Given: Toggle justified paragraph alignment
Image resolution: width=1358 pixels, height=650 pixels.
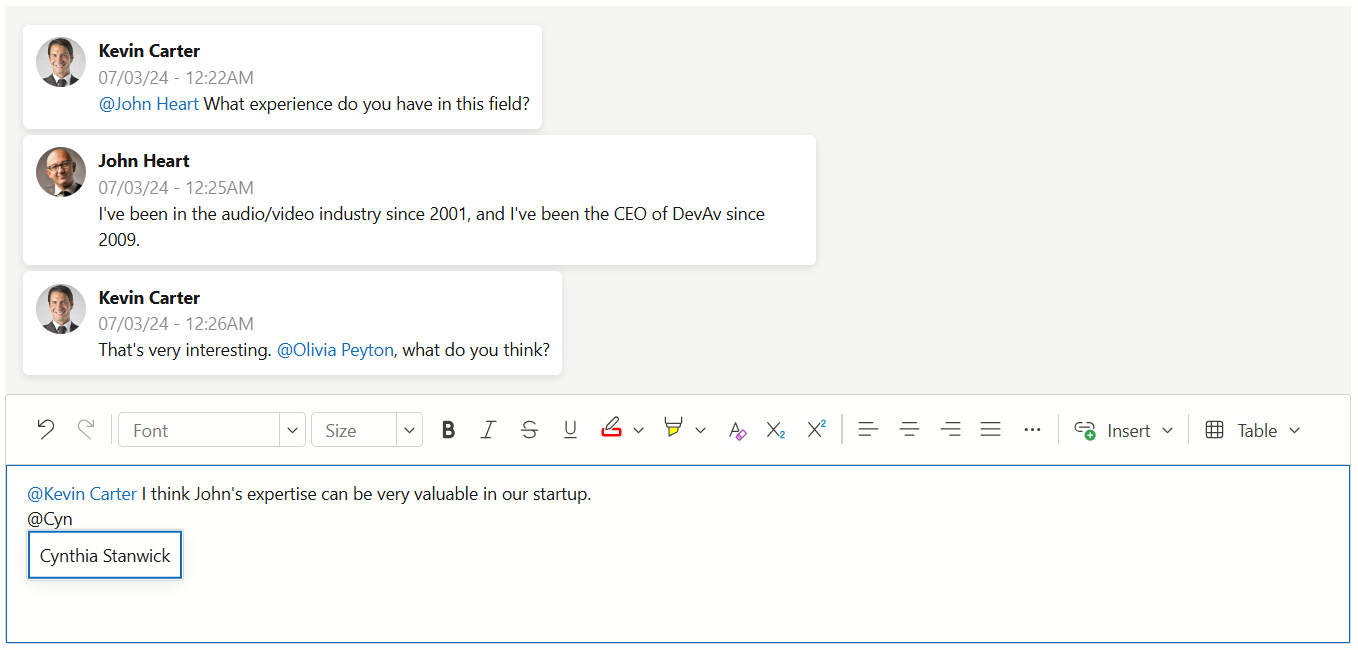Looking at the screenshot, I should [x=990, y=429].
